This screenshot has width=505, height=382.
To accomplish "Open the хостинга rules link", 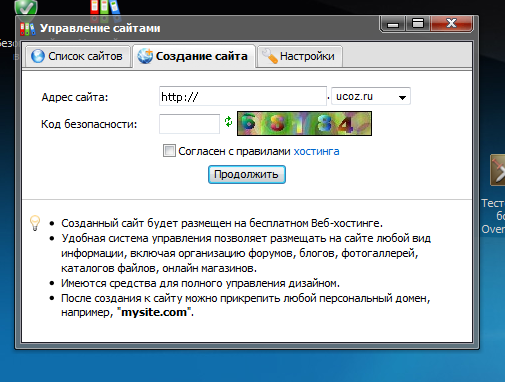I will (x=316, y=151).
